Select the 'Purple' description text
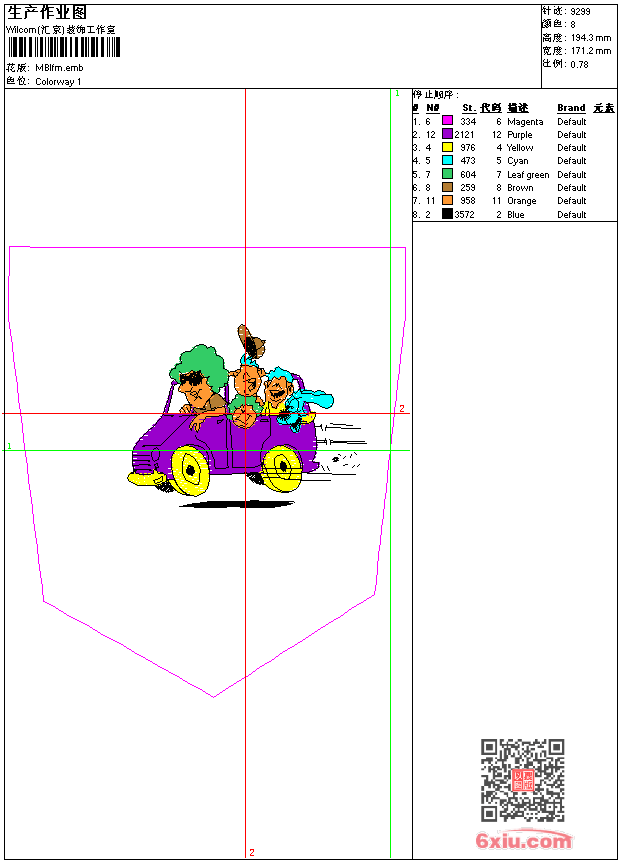 tap(520, 134)
